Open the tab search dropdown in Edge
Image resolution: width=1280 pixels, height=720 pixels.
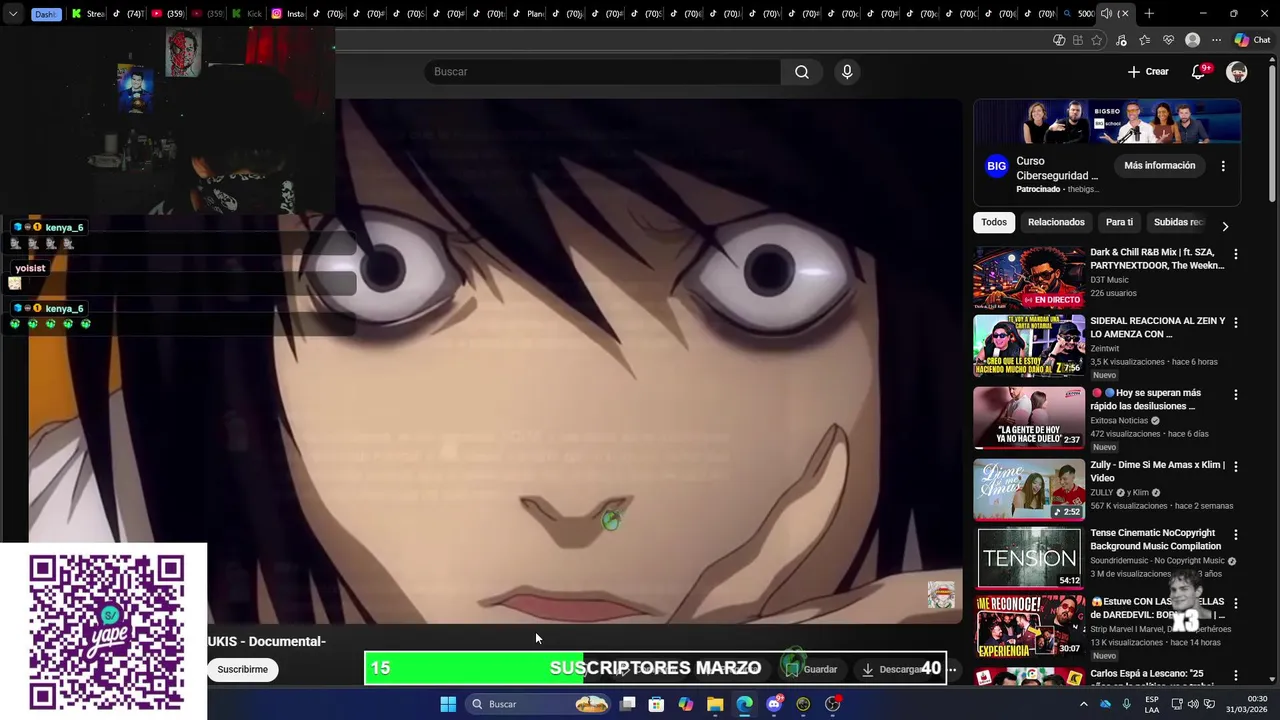coord(13,14)
